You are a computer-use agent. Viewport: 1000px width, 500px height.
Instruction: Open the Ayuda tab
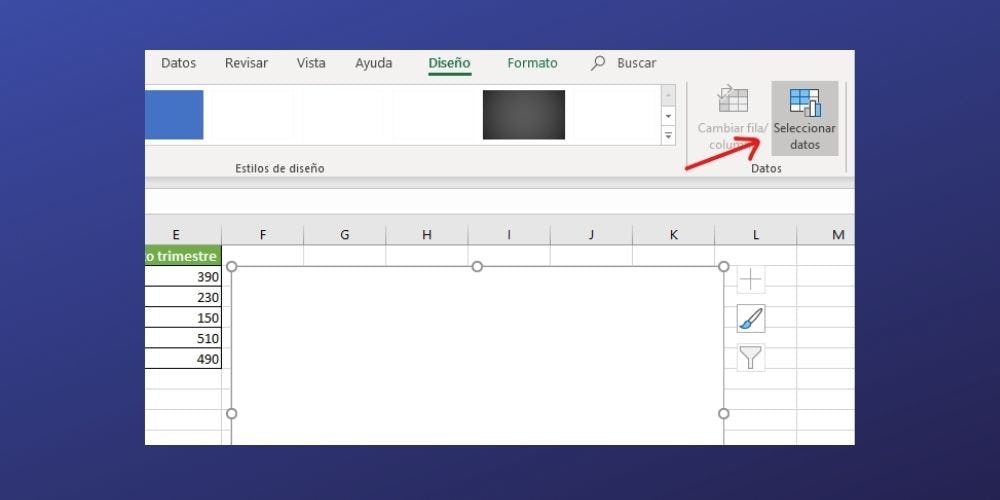(374, 63)
